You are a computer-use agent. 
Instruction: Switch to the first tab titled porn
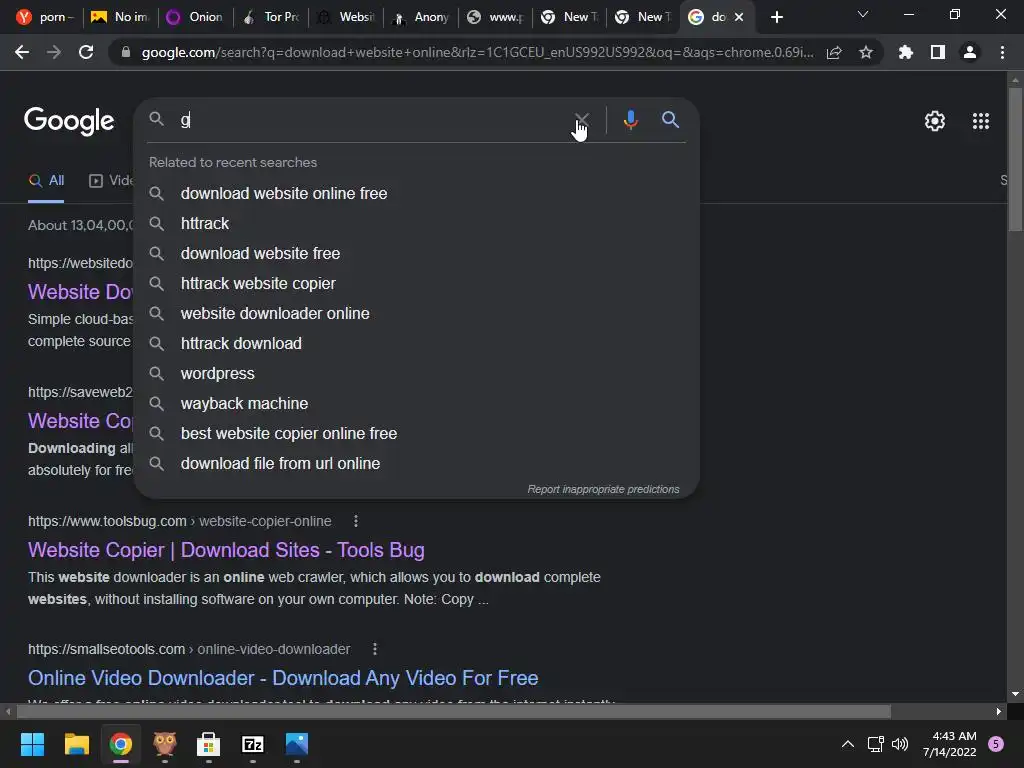point(44,17)
